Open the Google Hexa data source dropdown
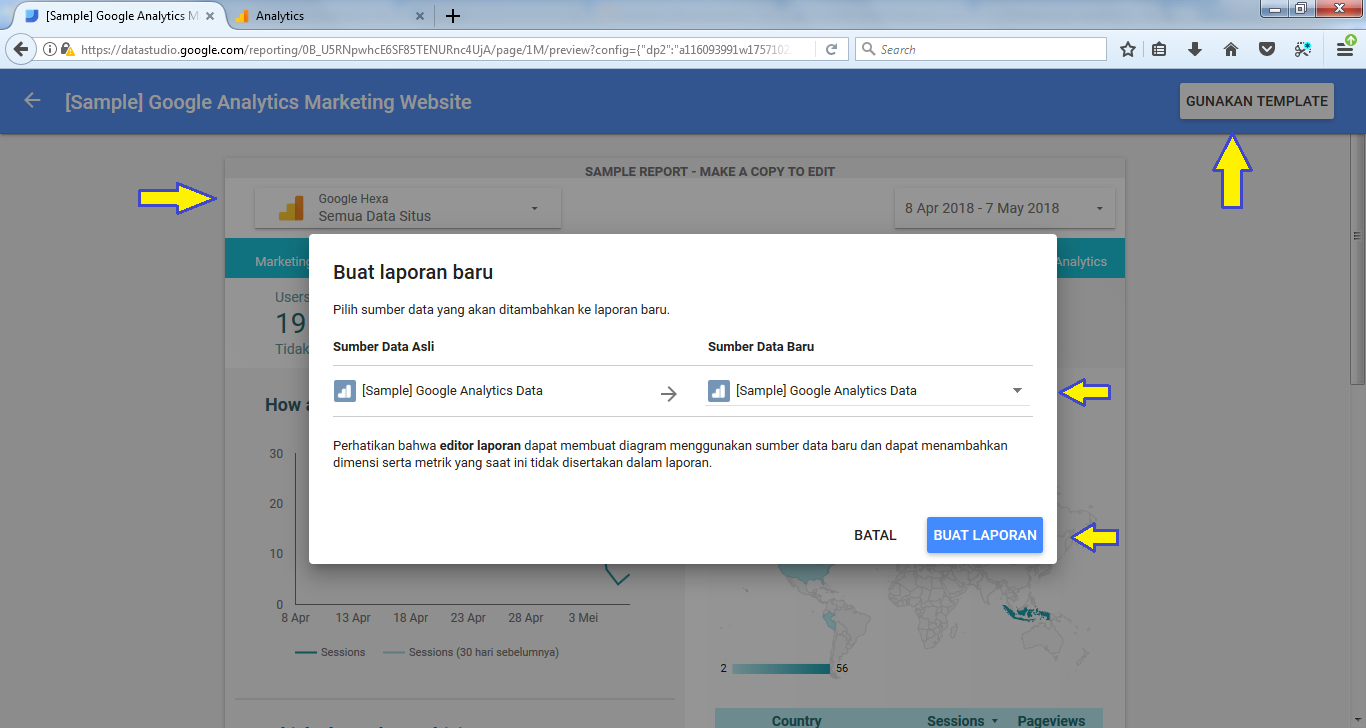This screenshot has height=728, width=1366. pyautogui.click(x=408, y=208)
